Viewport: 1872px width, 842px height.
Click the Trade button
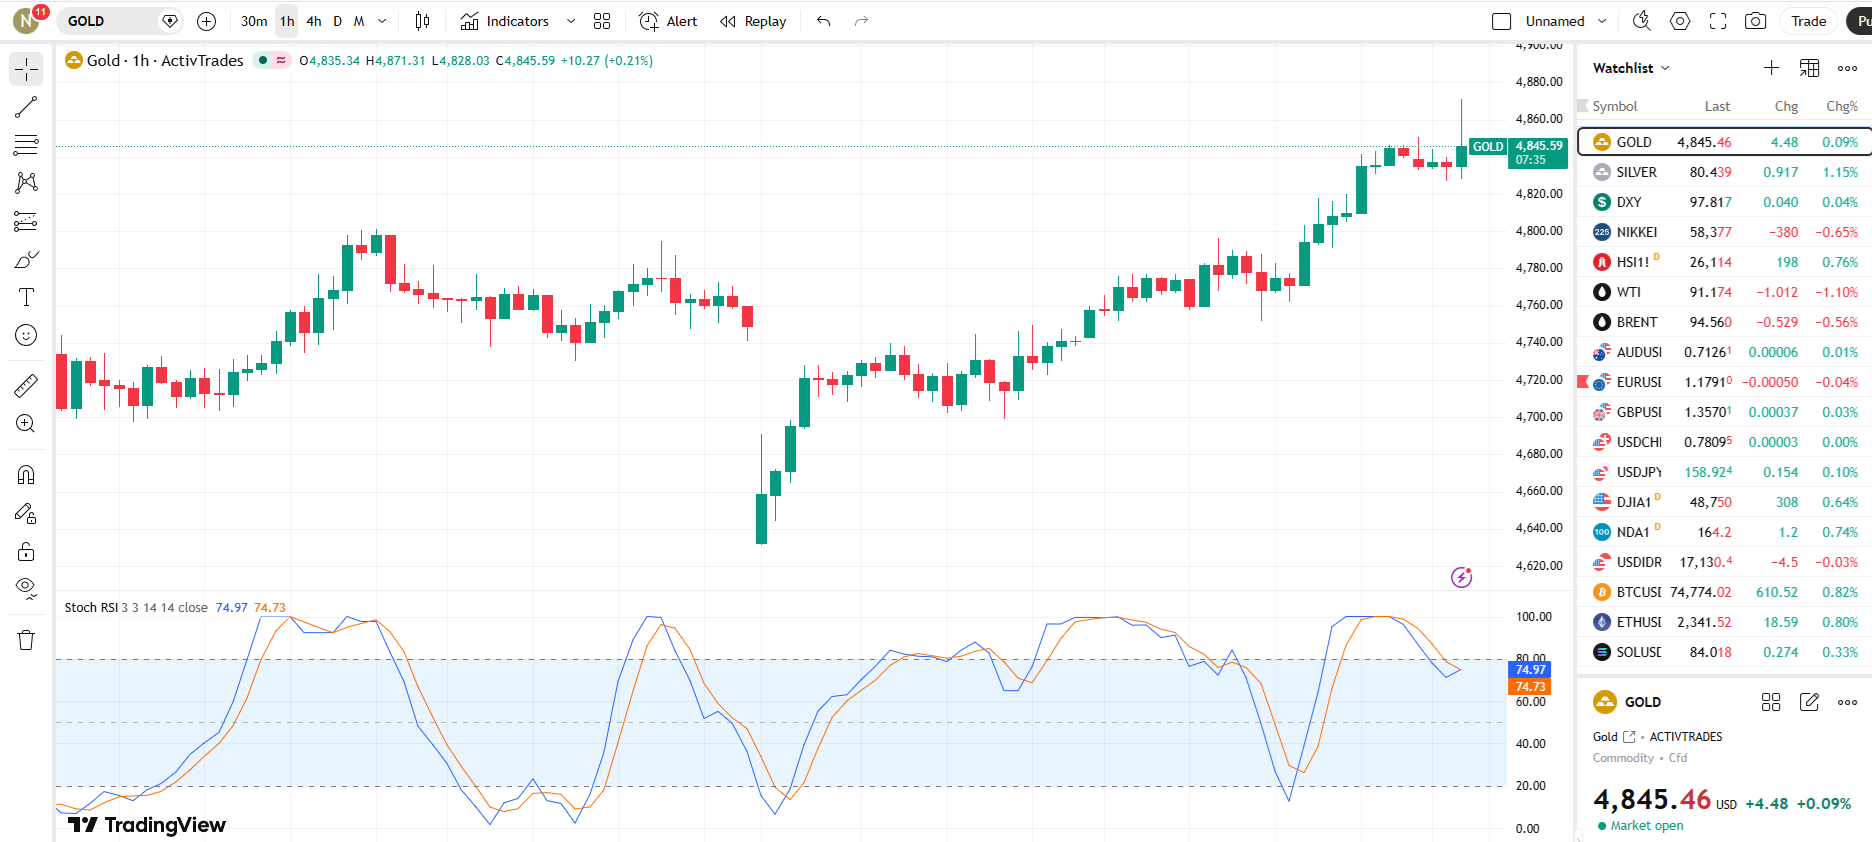click(x=1808, y=21)
